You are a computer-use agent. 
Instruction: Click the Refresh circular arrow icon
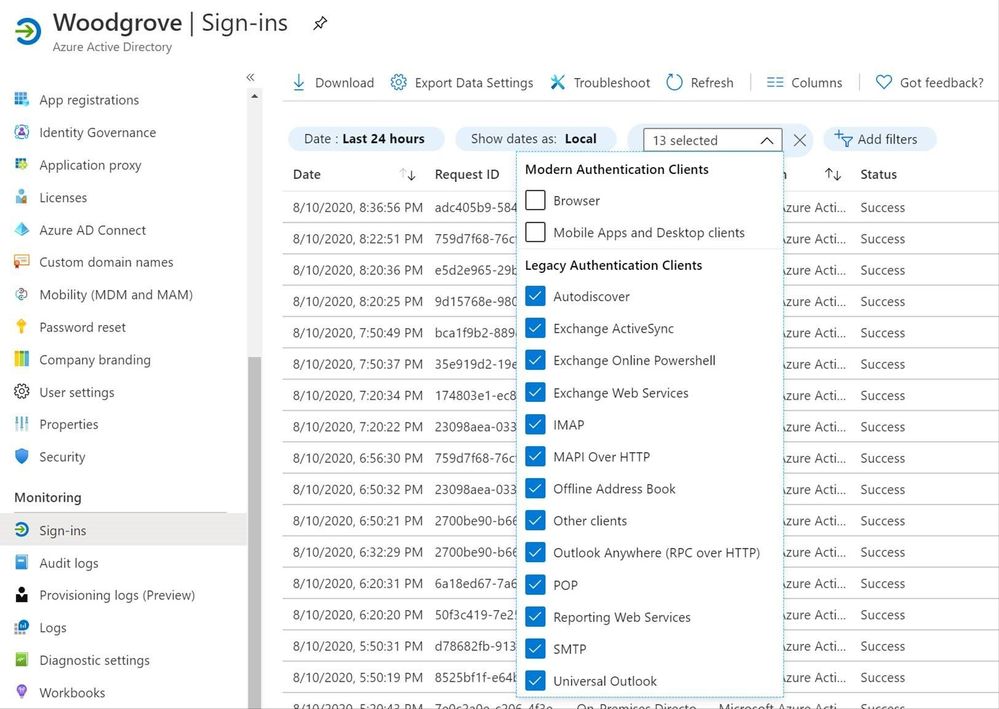pos(674,82)
